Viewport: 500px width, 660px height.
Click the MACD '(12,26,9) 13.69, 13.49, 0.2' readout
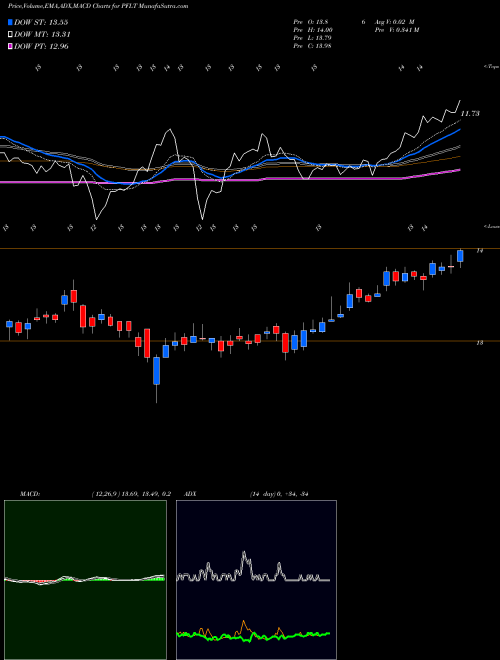(x=130, y=494)
